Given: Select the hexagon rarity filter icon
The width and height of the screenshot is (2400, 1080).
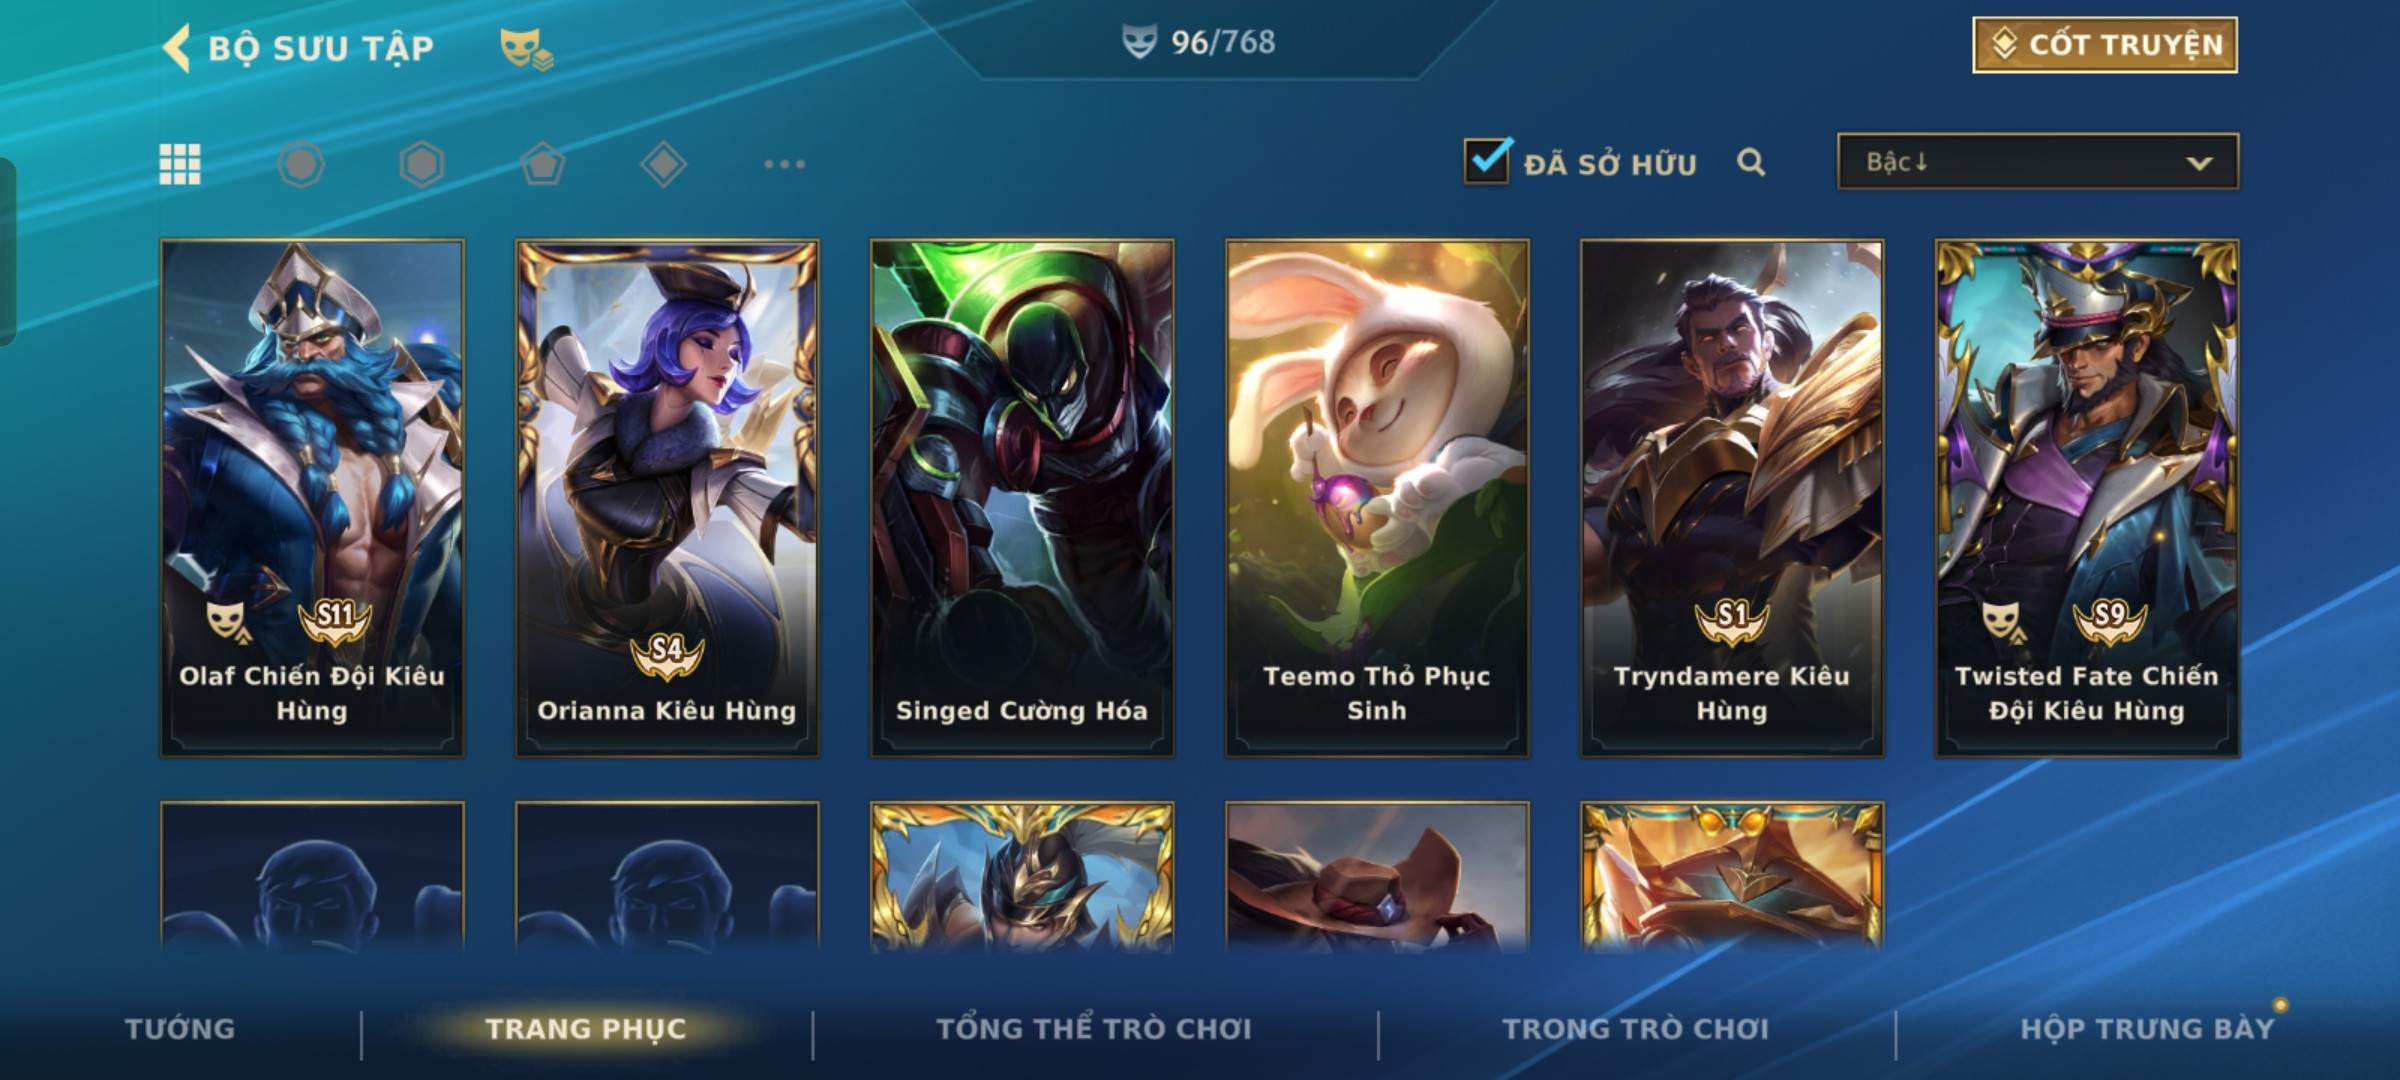Looking at the screenshot, I should 422,164.
